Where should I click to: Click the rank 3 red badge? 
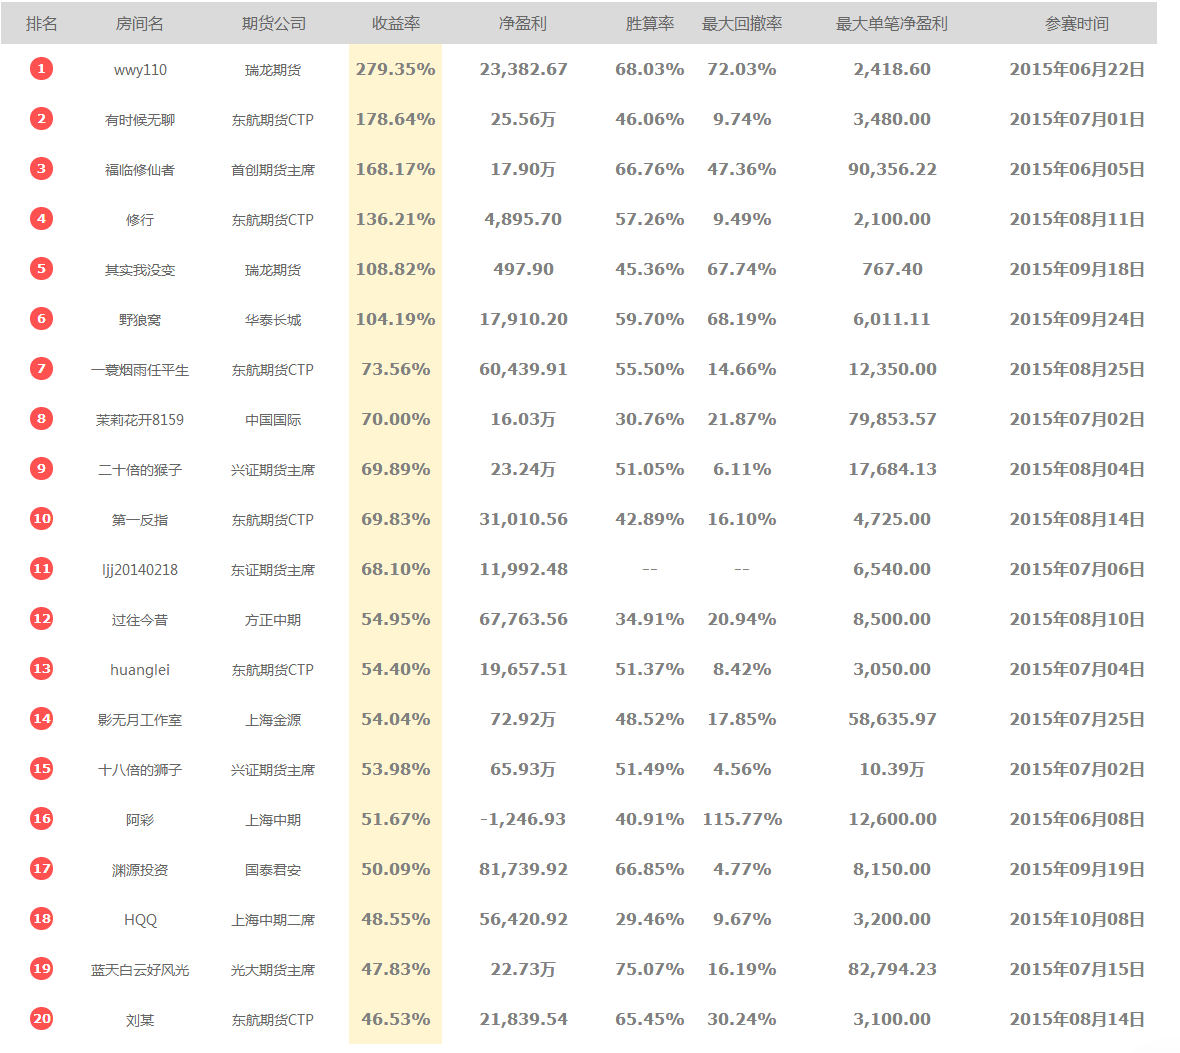pyautogui.click(x=41, y=169)
